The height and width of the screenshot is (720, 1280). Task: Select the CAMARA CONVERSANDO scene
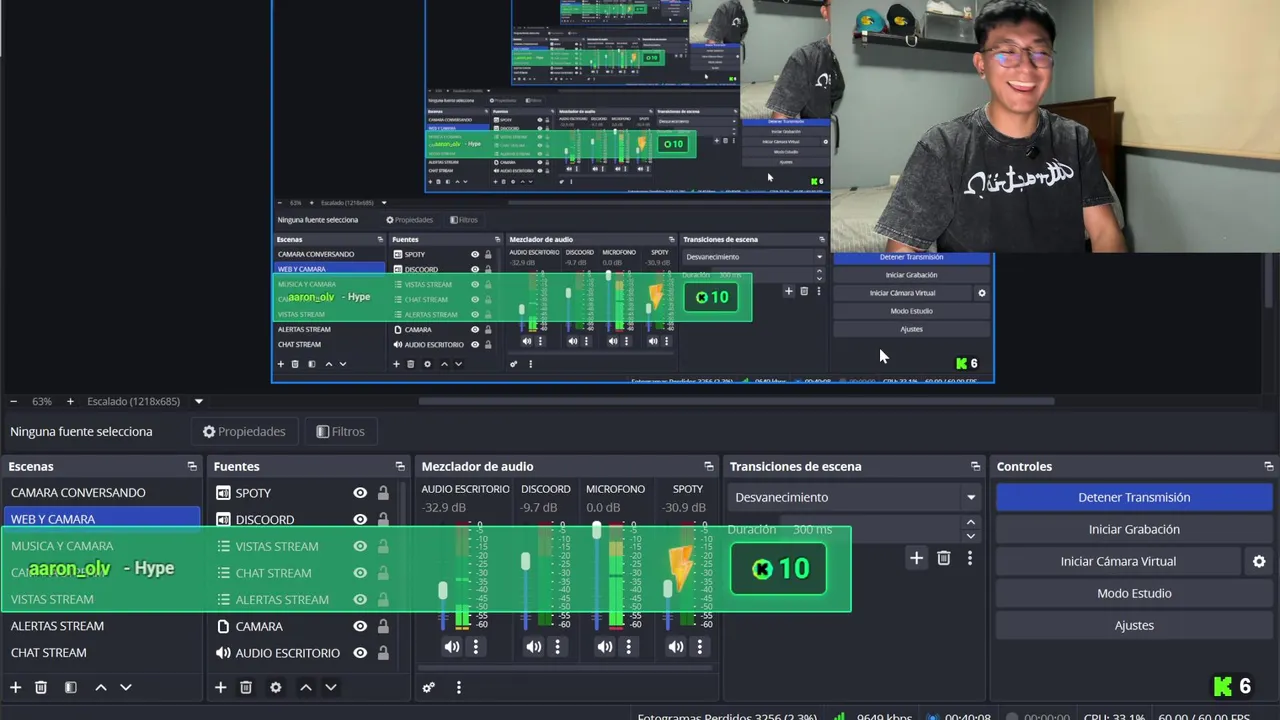click(103, 492)
